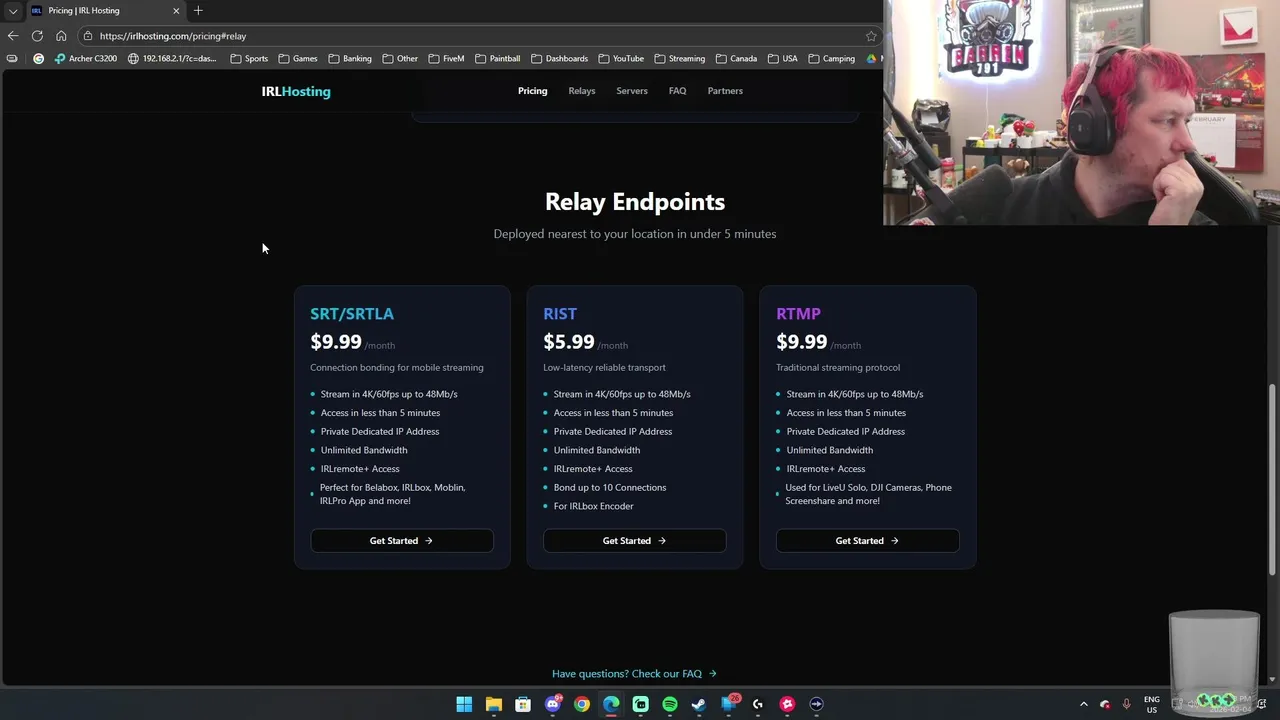Viewport: 1280px width, 720px height.
Task: Switch to Microsoft Edge in the taskbar
Action: tap(611, 704)
